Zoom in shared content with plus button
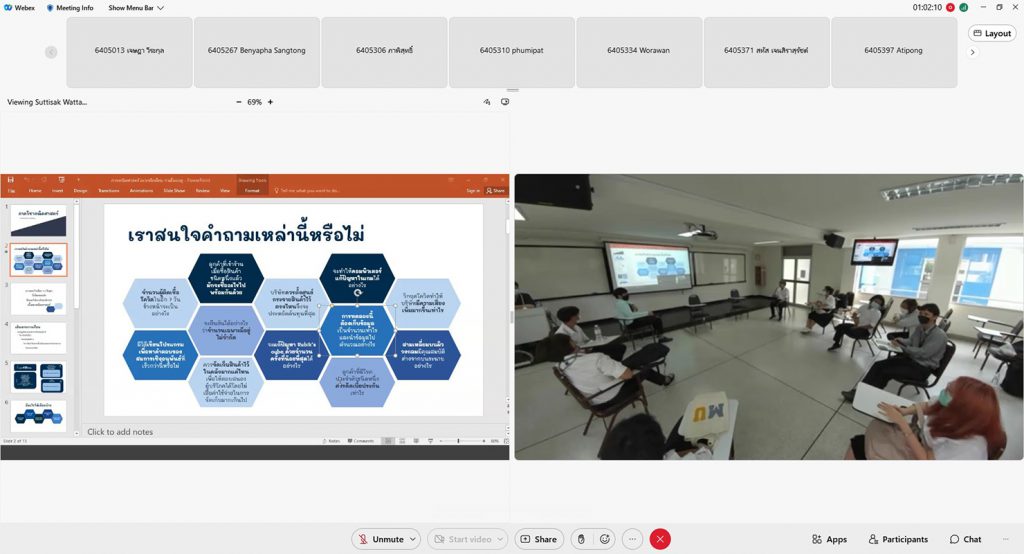The image size is (1024, 554). click(x=270, y=102)
